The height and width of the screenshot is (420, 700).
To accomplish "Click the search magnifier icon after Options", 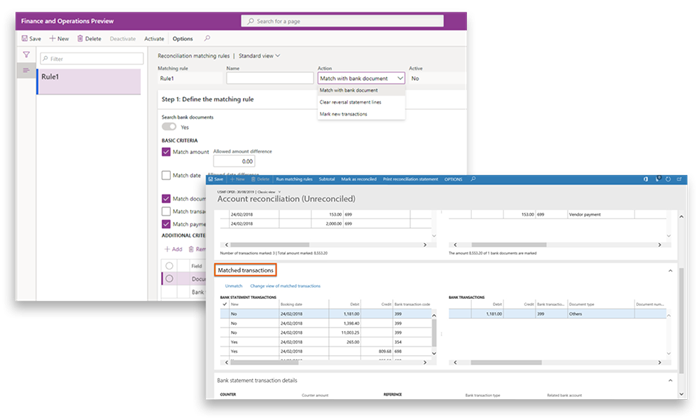I will click(x=208, y=39).
